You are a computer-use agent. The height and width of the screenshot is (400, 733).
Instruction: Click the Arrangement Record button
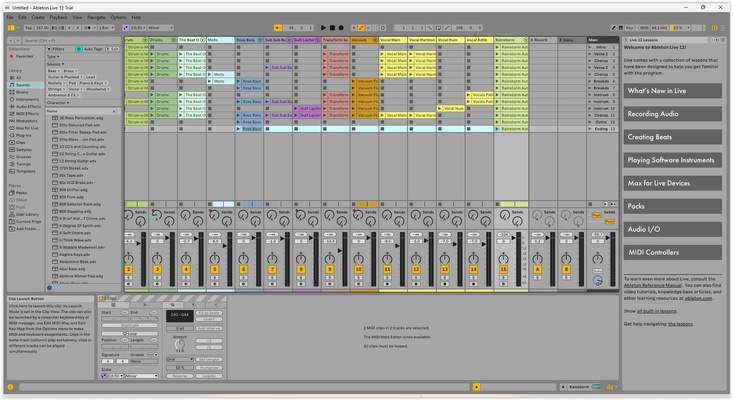point(341,28)
